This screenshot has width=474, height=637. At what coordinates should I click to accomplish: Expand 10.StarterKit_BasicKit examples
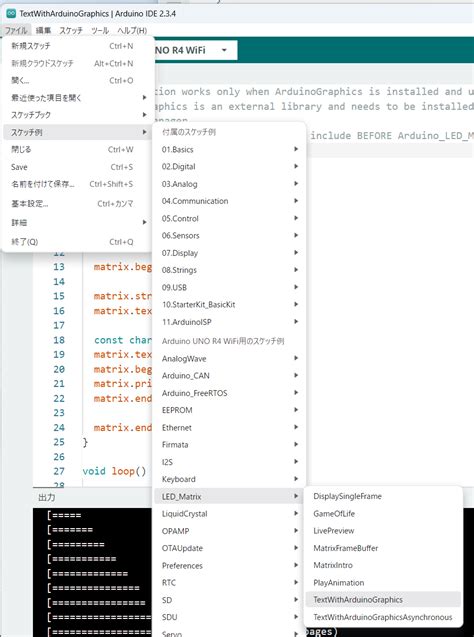click(x=229, y=305)
